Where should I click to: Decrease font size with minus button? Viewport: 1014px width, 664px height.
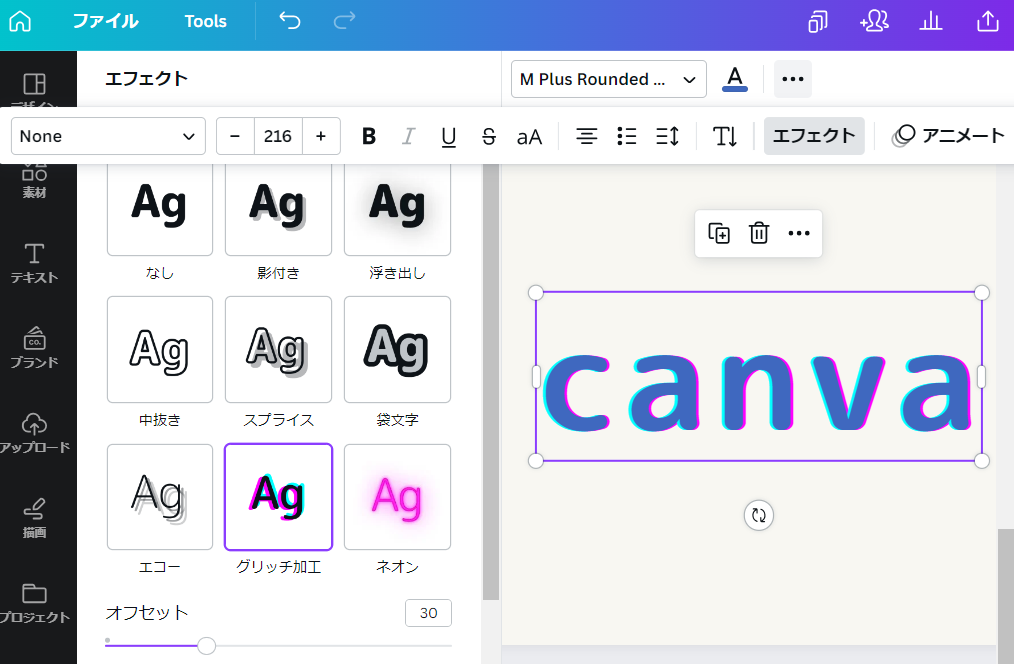(235, 136)
